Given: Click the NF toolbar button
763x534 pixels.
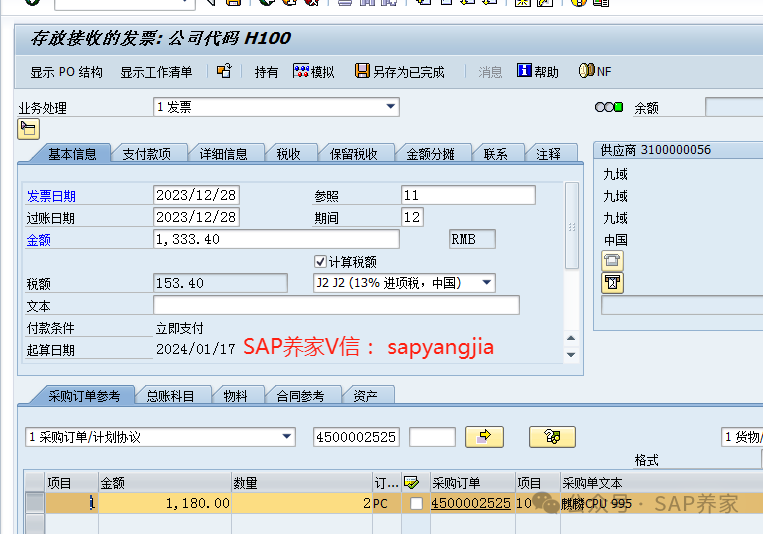Looking at the screenshot, I should coord(595,71).
